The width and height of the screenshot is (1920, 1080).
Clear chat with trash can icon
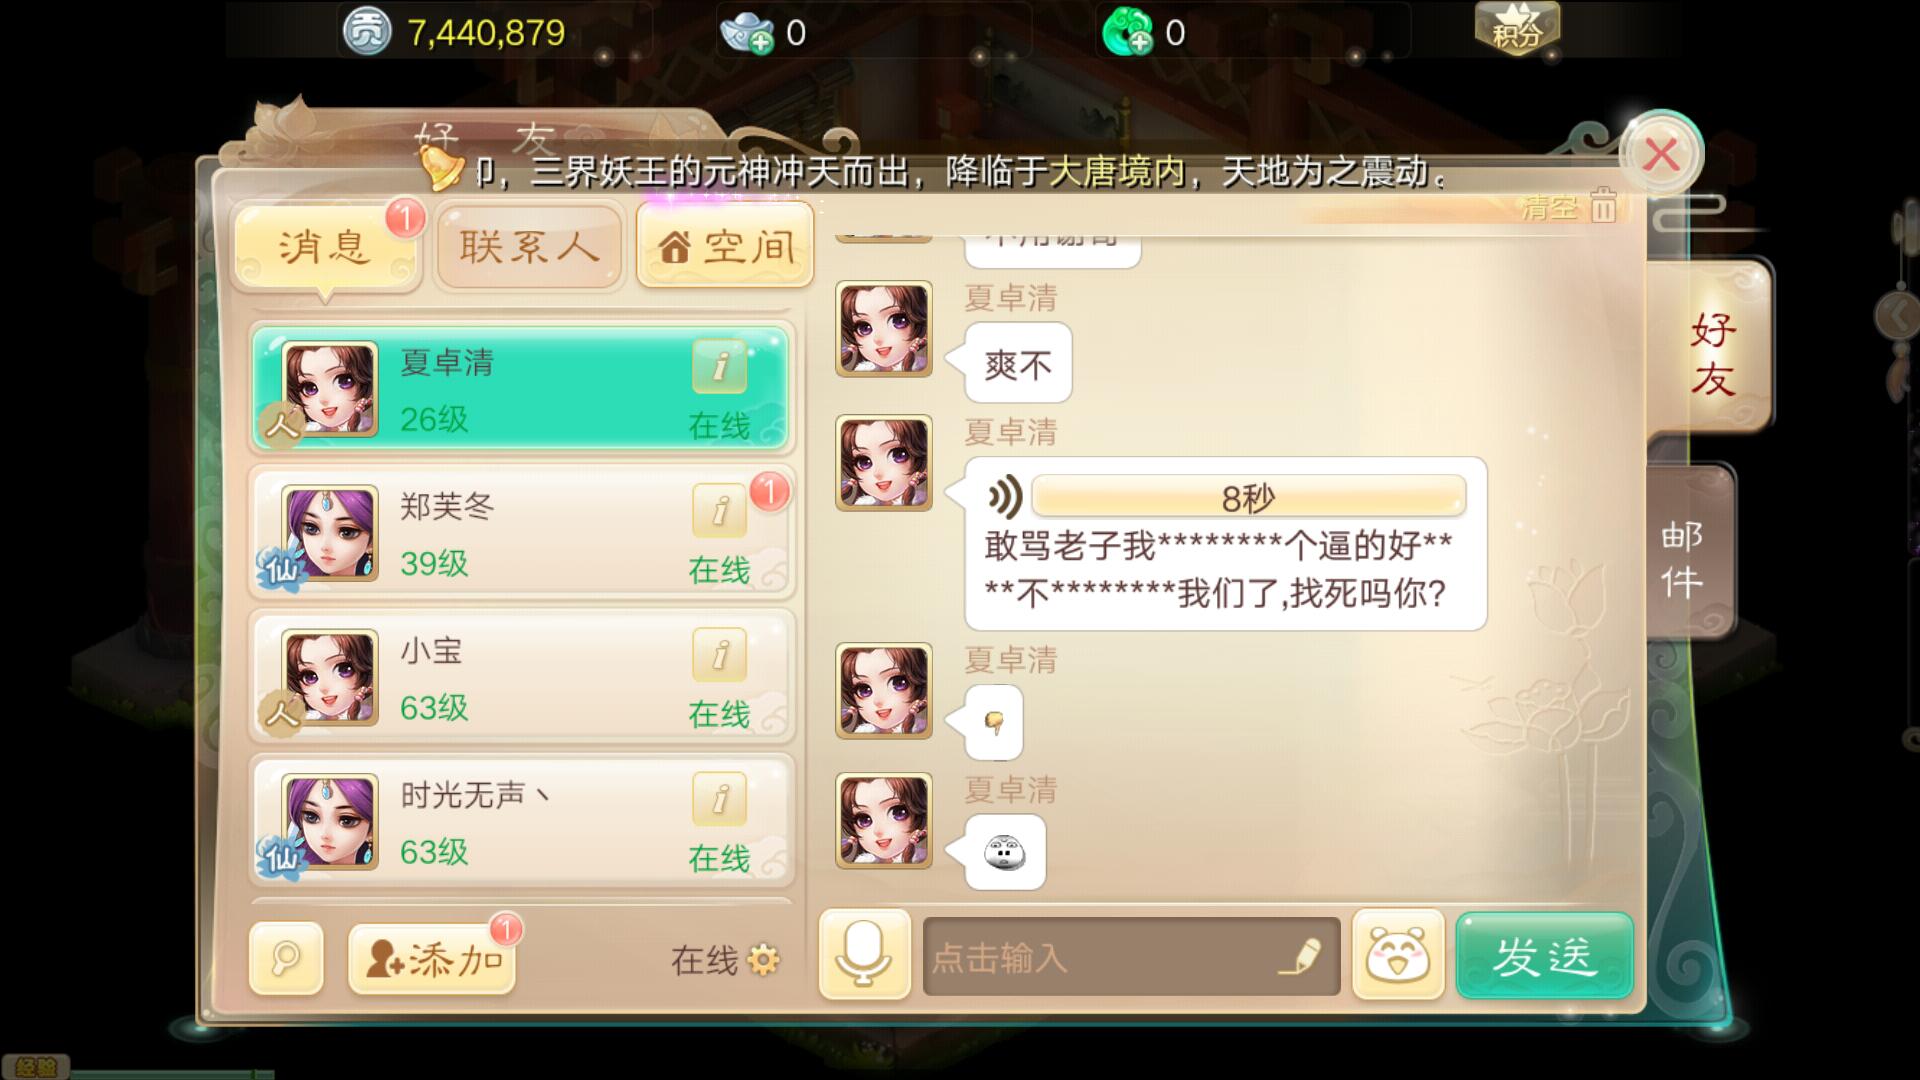pos(1603,206)
